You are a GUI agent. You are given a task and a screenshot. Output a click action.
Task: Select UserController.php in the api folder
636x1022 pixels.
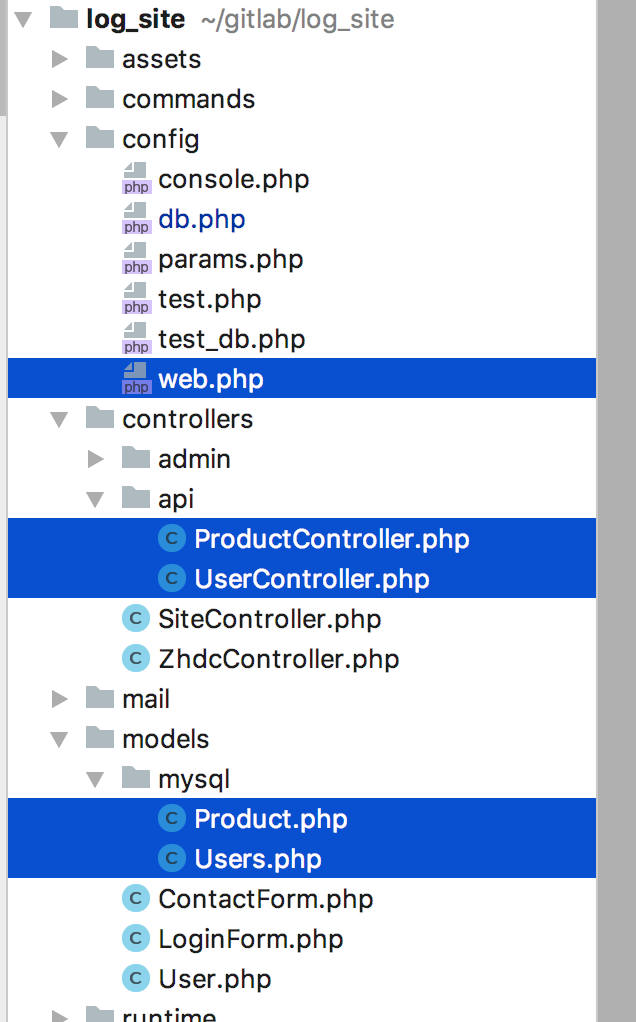(x=312, y=579)
